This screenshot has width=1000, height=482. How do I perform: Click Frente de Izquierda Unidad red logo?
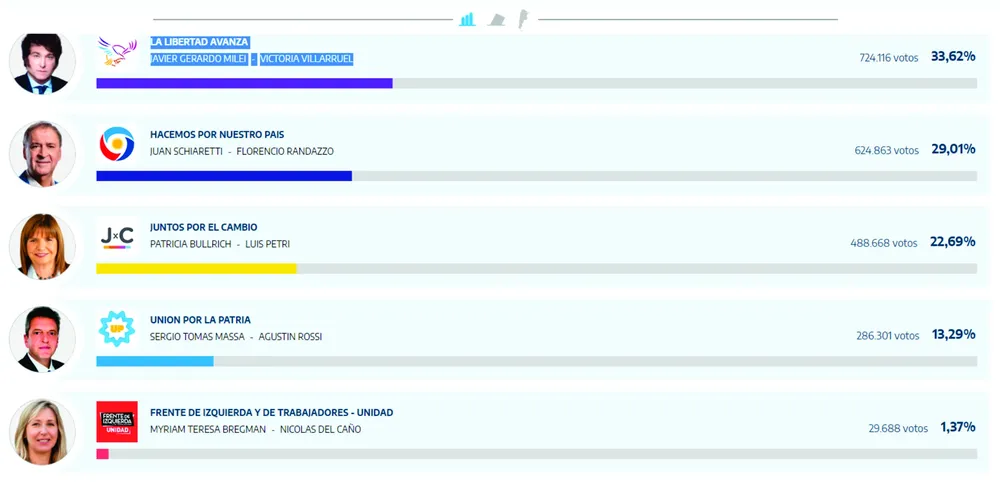pyautogui.click(x=117, y=421)
